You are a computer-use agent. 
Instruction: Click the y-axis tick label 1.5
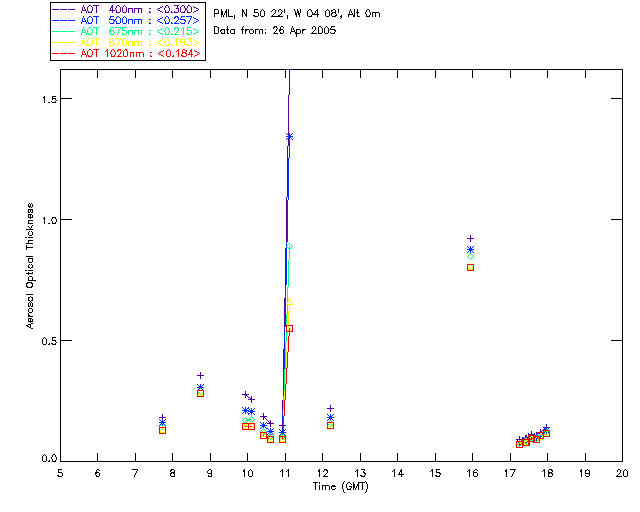[49, 99]
